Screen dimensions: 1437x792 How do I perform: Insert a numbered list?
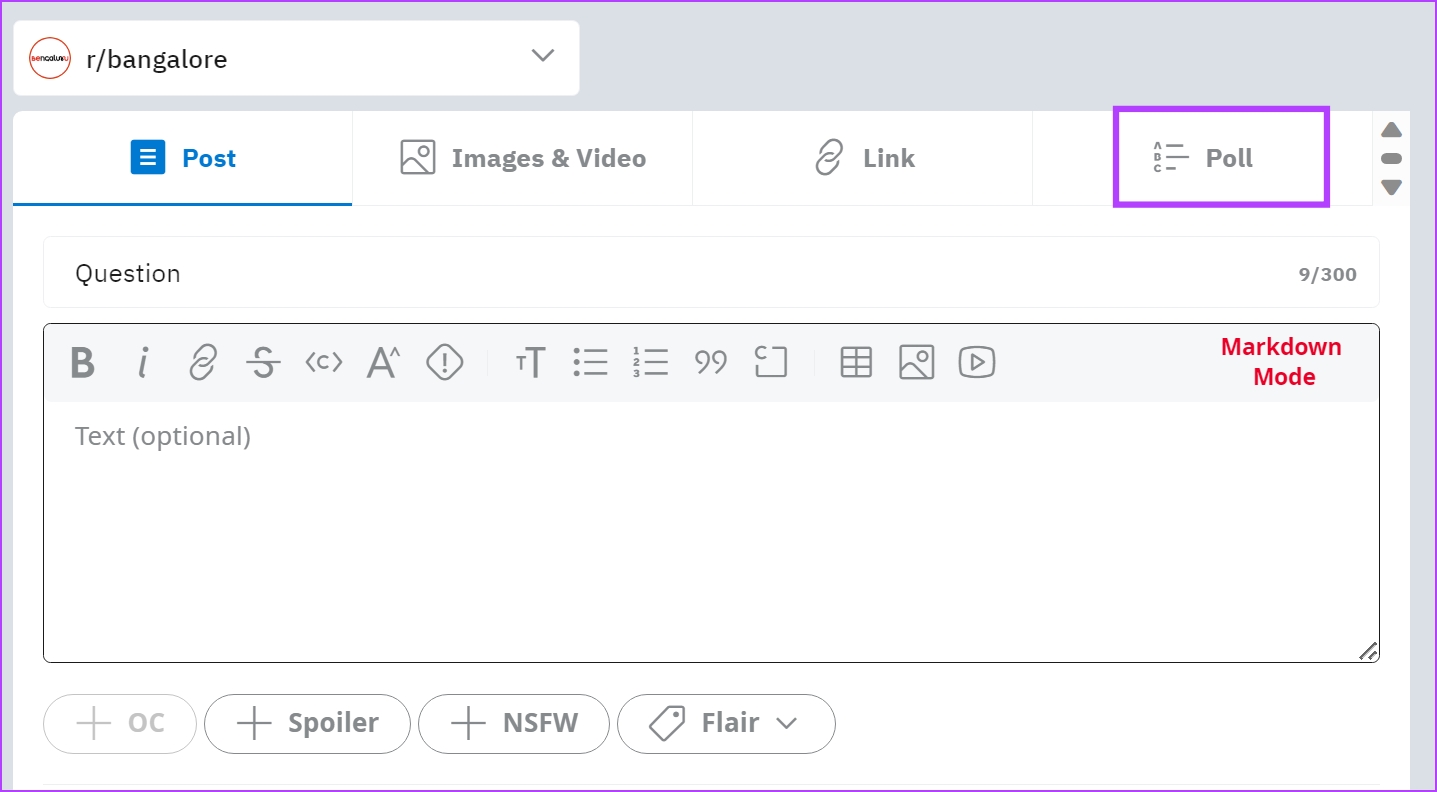point(650,362)
